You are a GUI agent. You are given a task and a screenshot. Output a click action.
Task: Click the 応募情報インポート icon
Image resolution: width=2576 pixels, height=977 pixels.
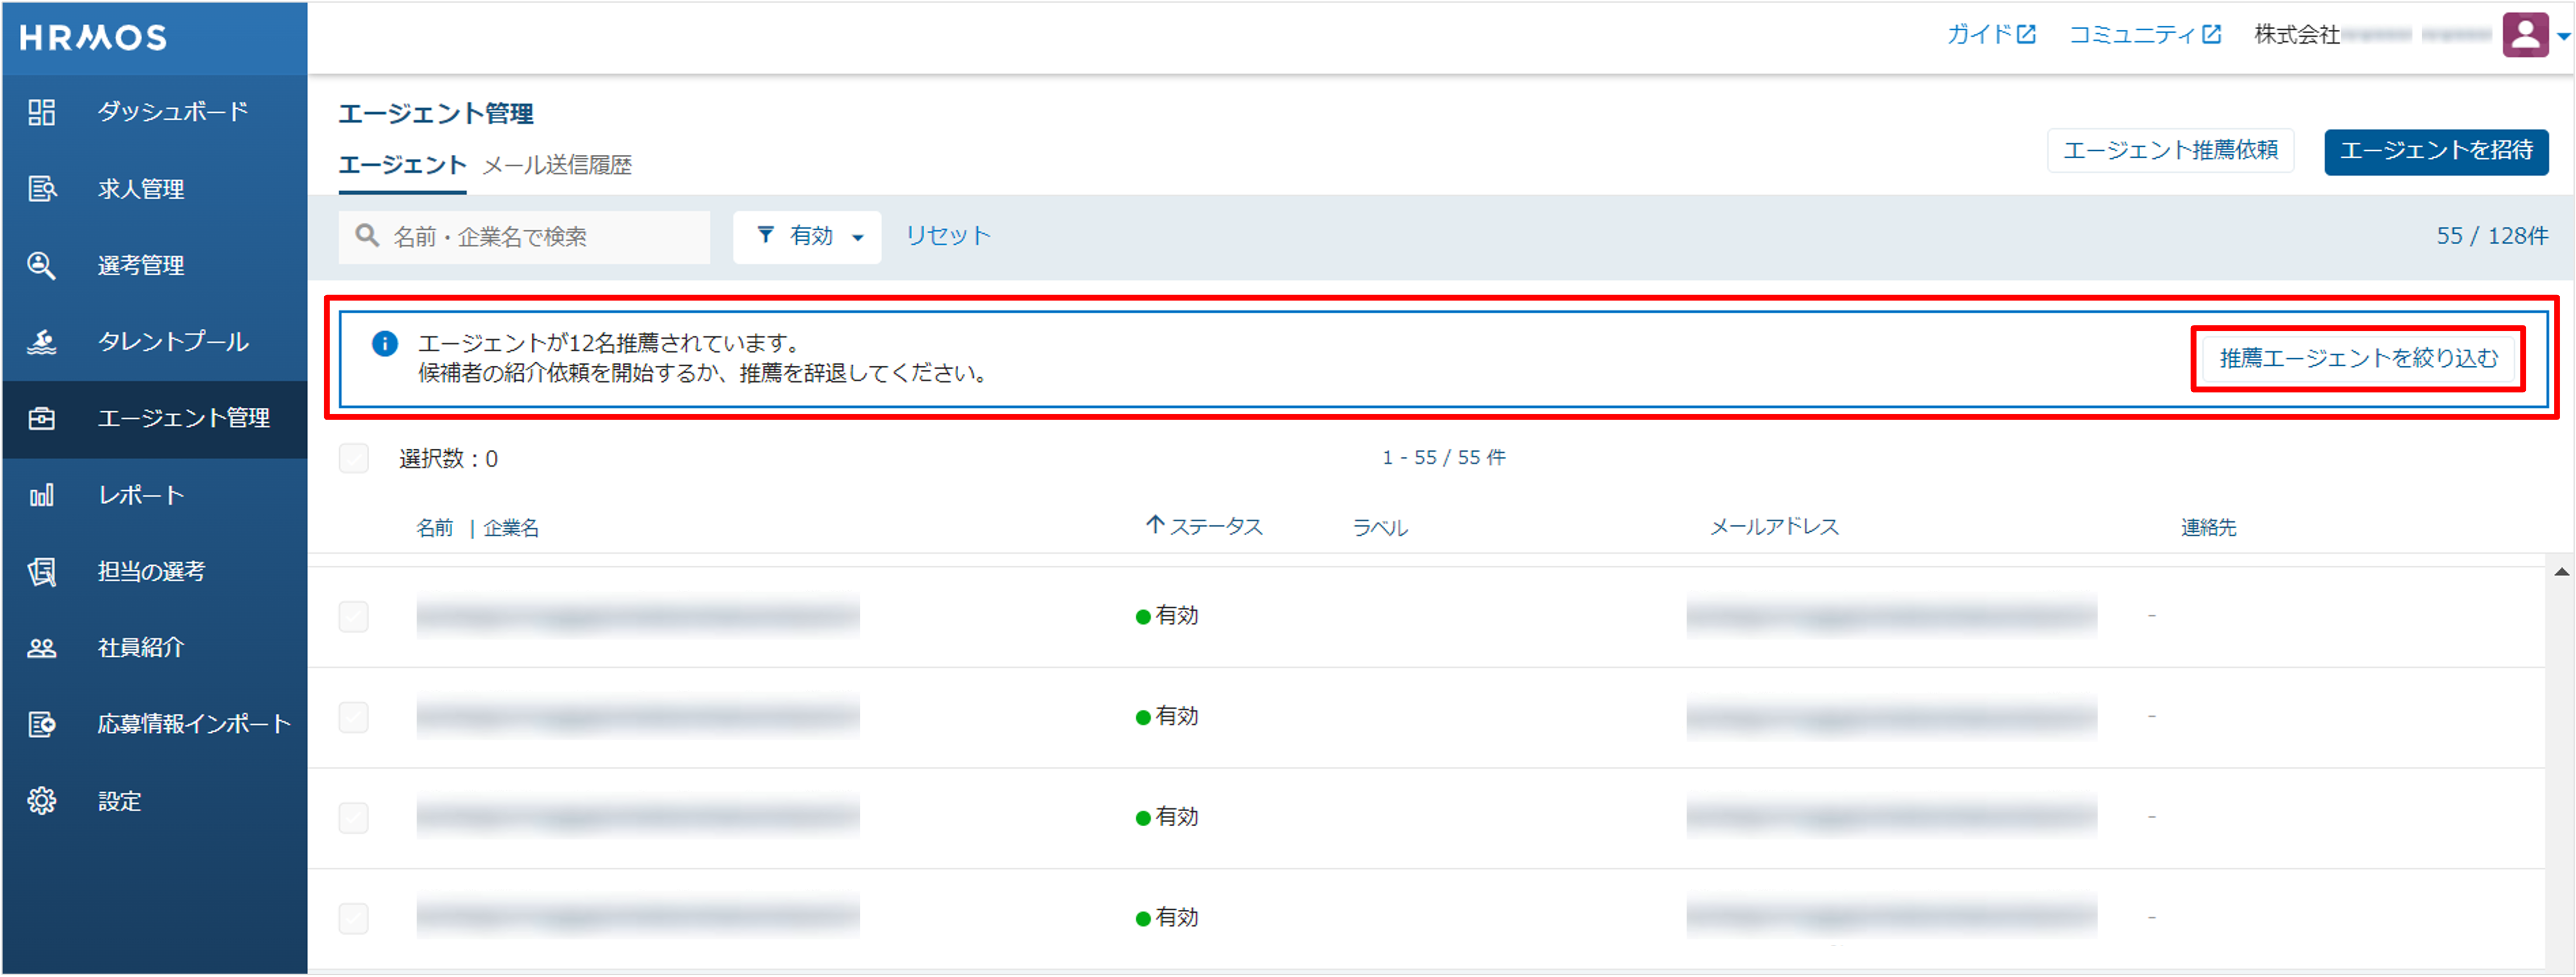click(41, 724)
